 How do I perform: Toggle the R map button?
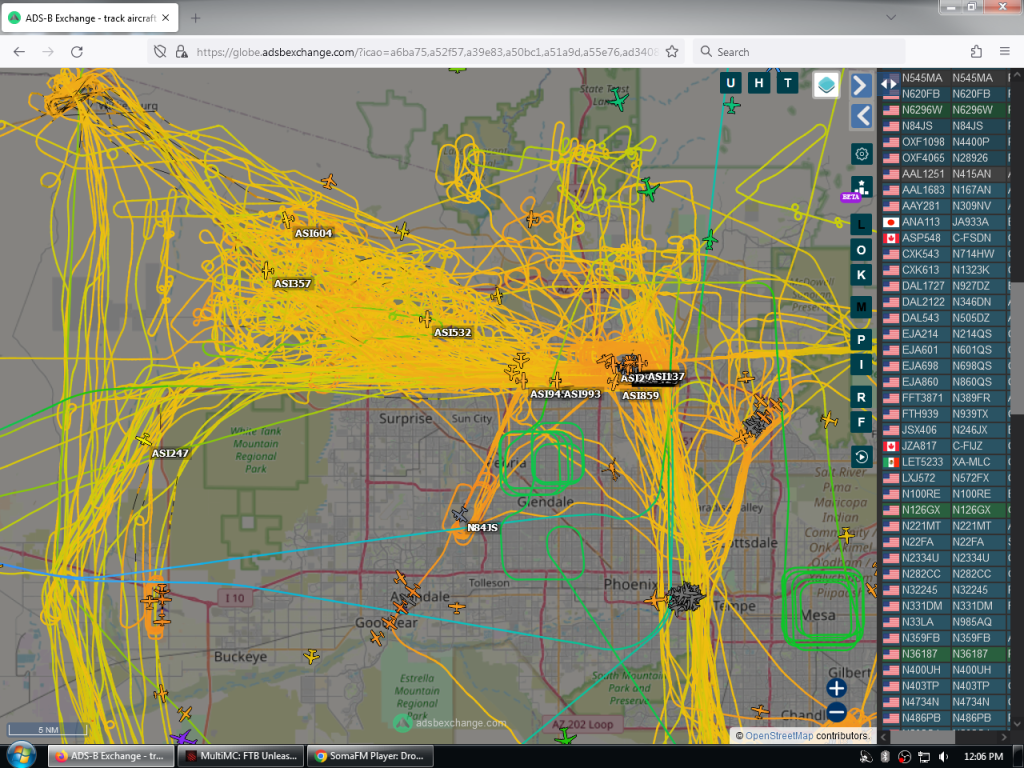861,397
